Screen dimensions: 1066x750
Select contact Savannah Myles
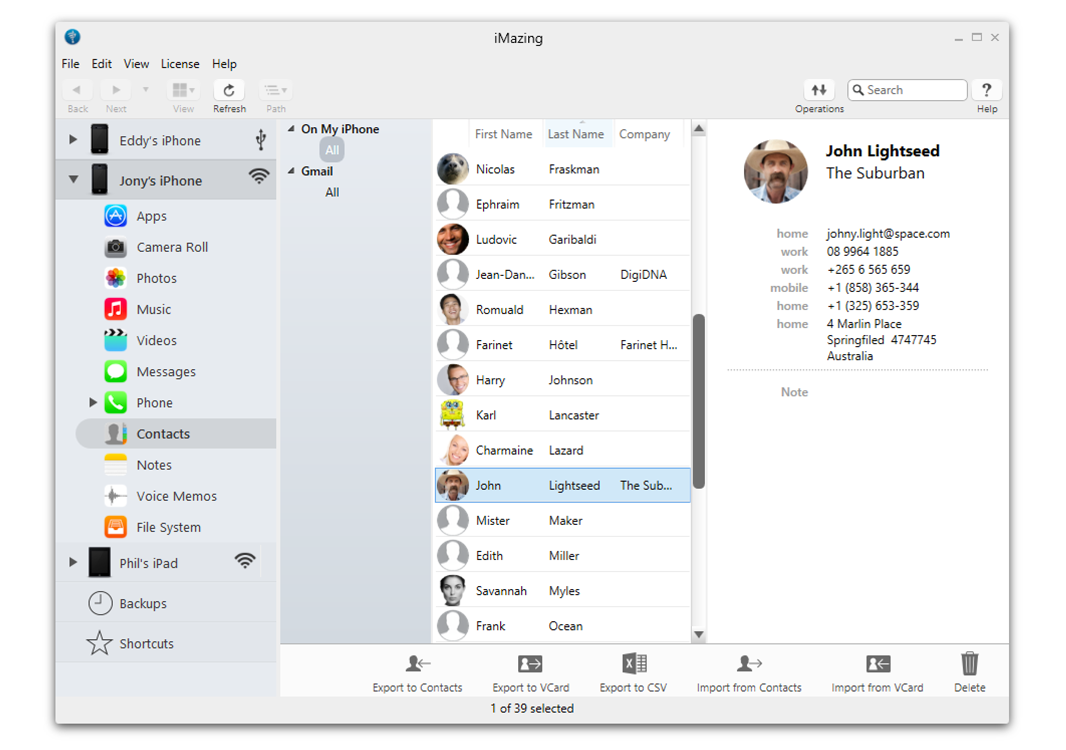(x=562, y=591)
